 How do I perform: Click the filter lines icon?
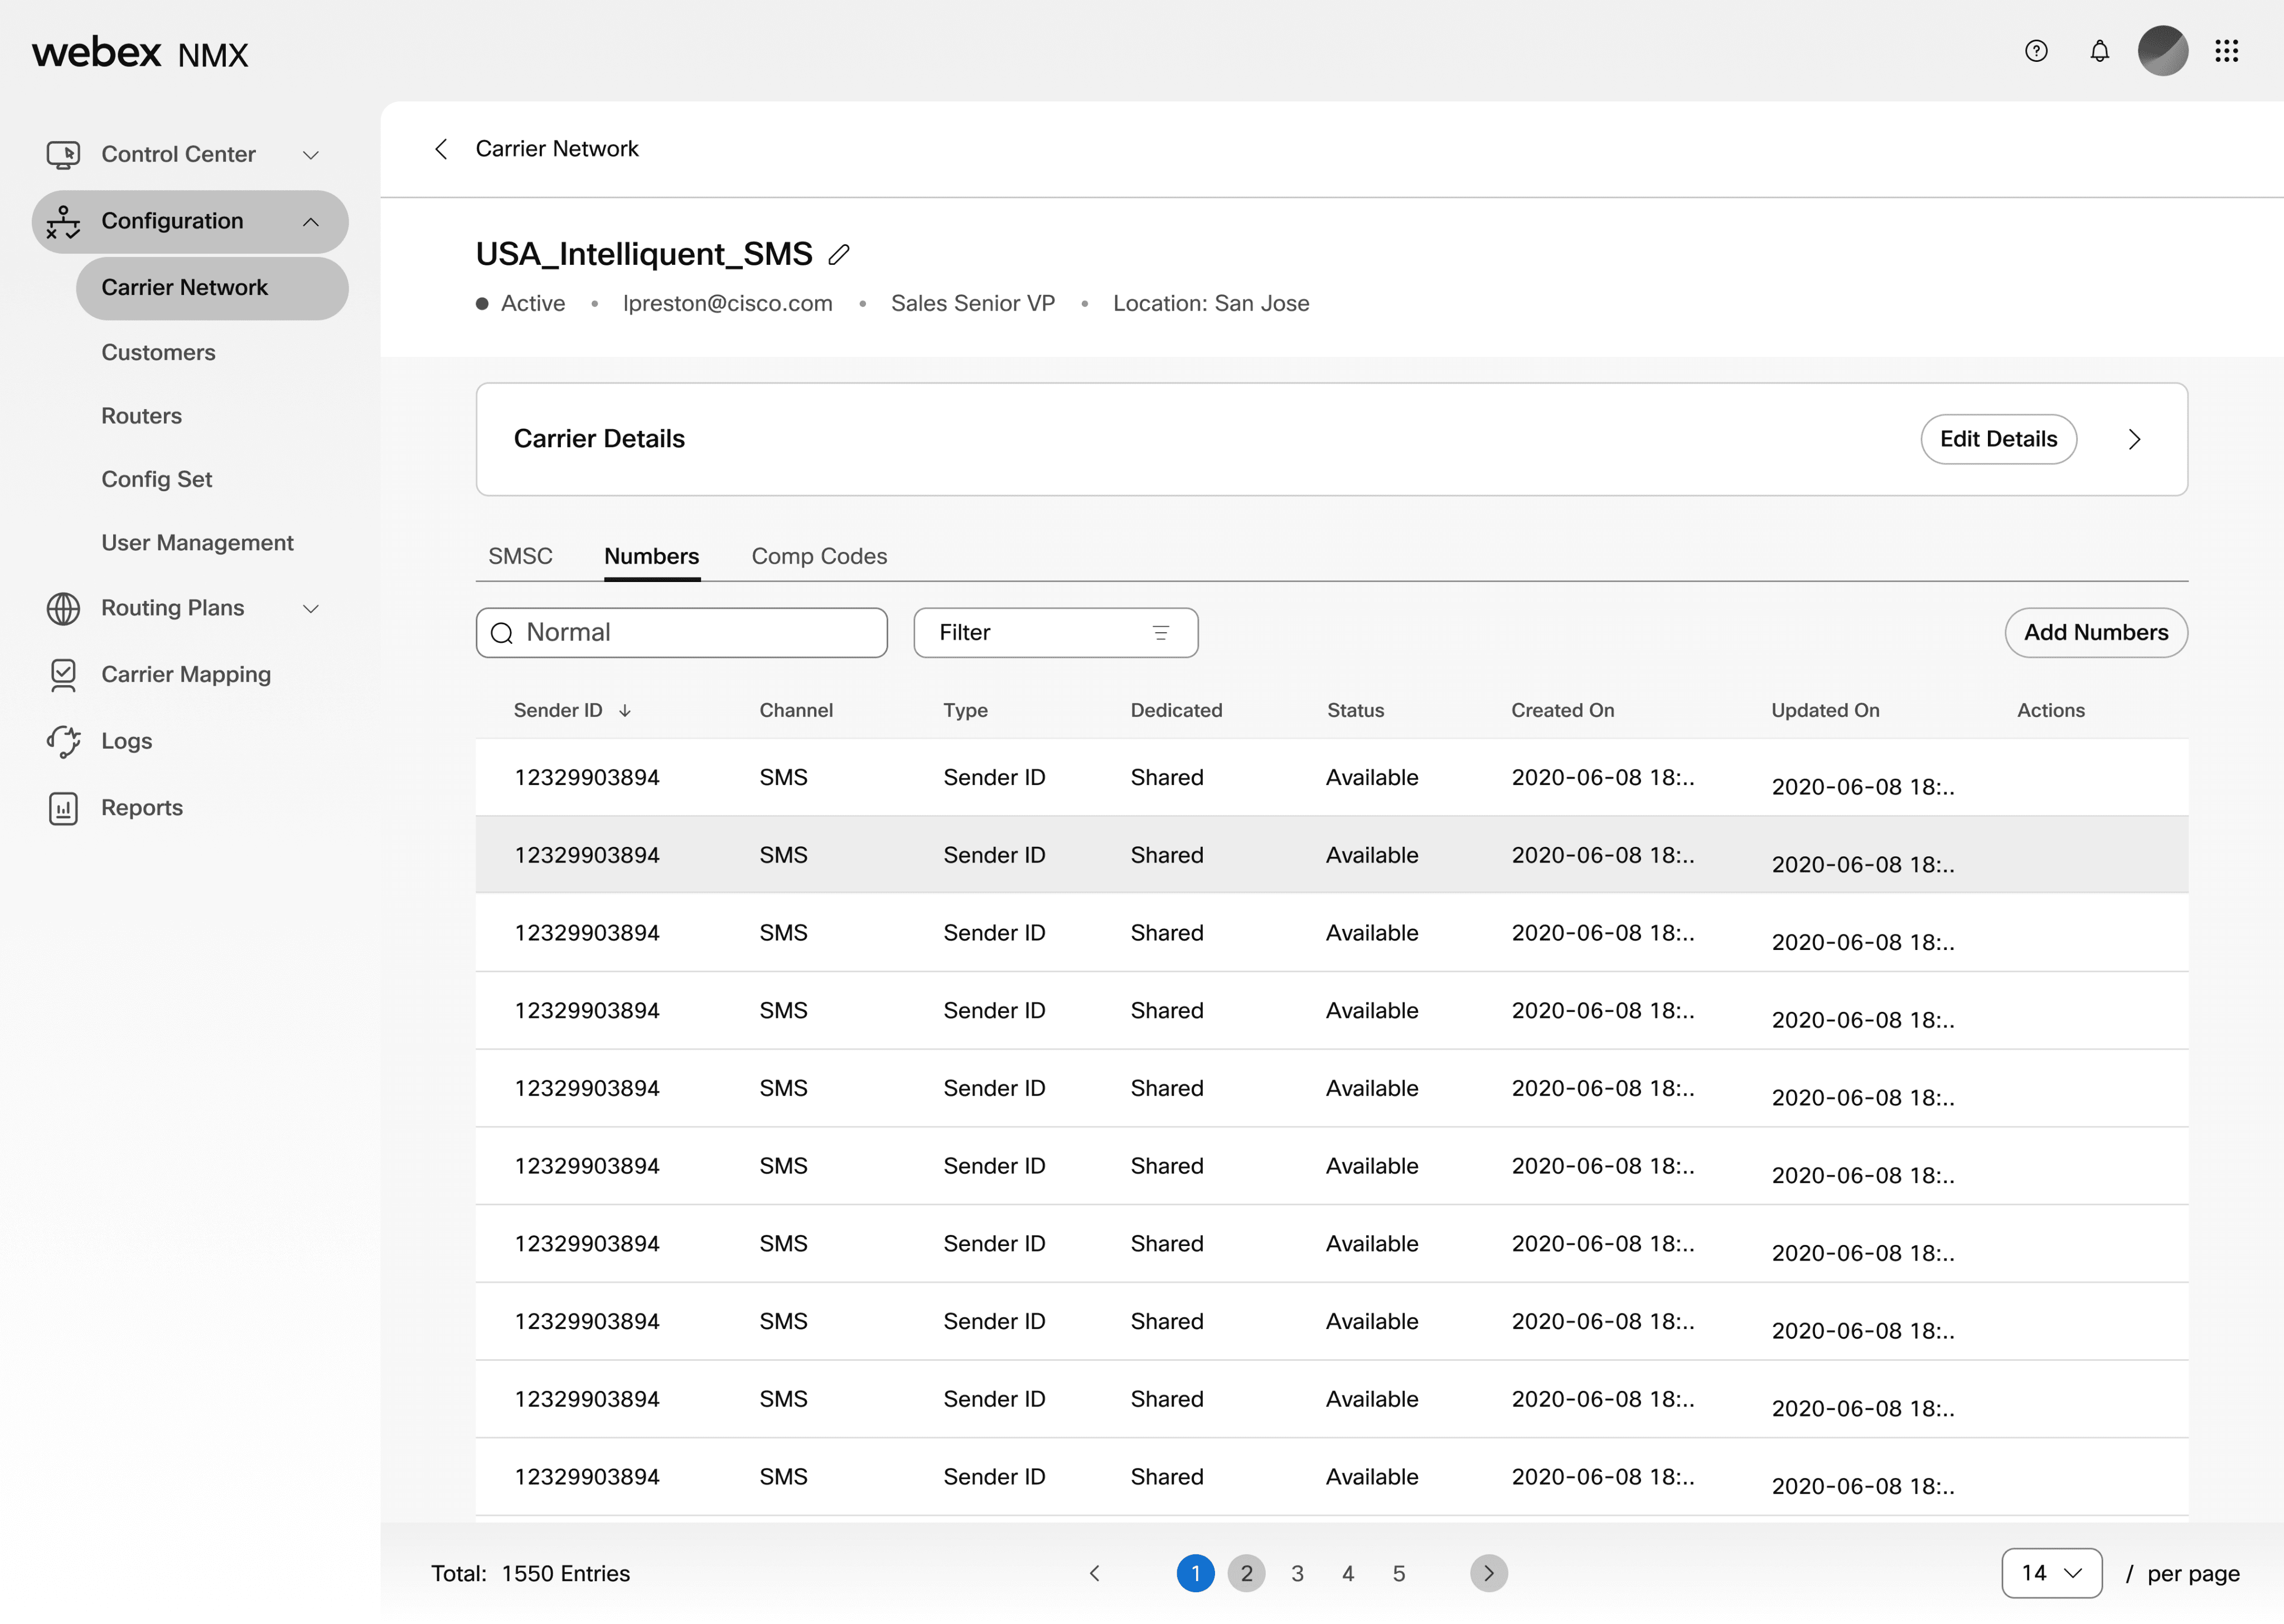tap(1161, 633)
